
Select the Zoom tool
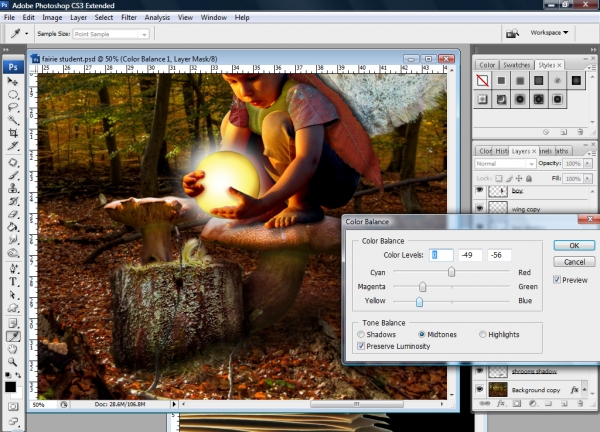(x=13, y=362)
